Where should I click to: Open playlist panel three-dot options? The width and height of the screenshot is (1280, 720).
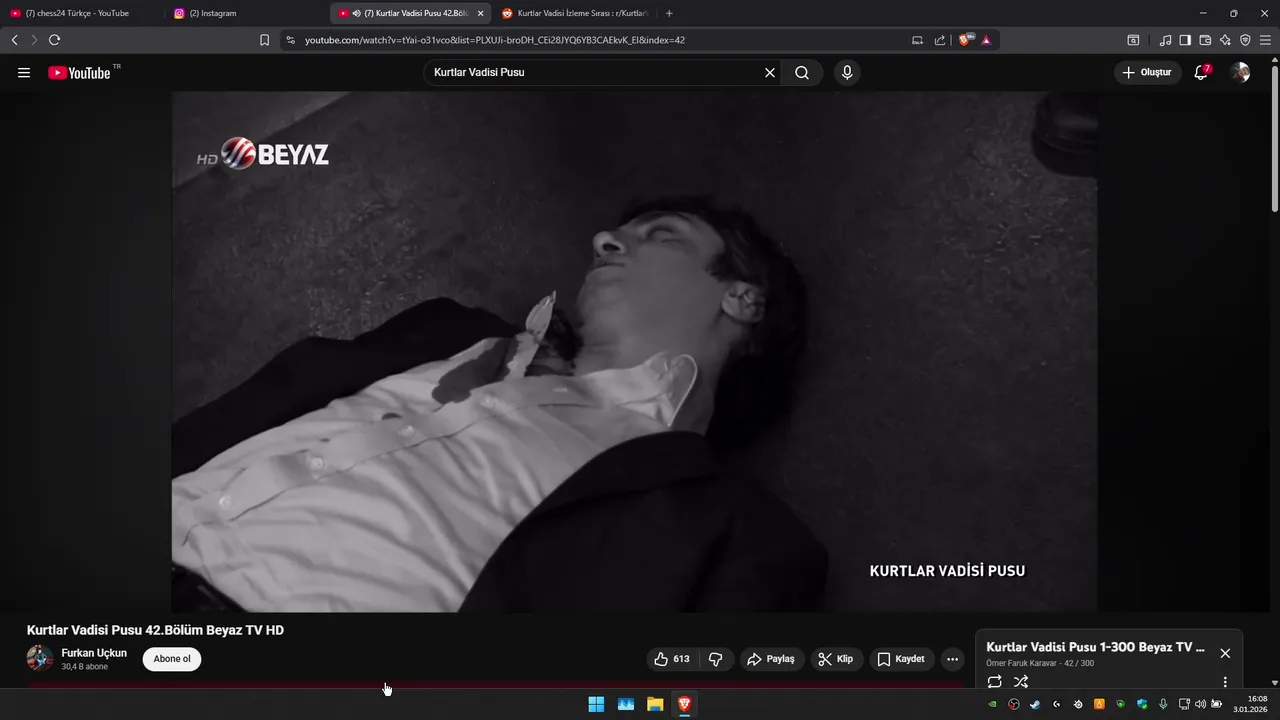[1225, 682]
